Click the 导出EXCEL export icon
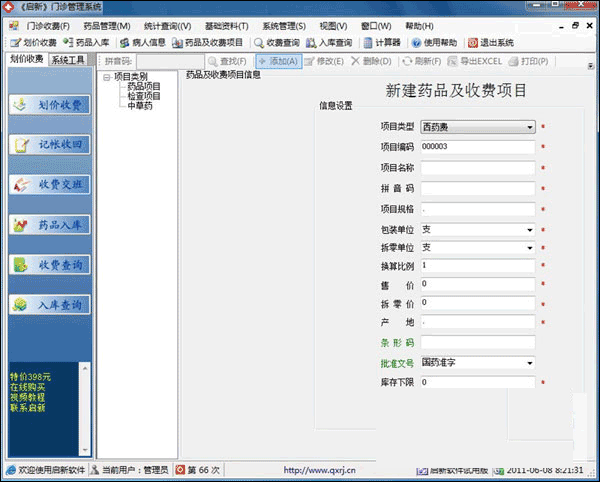 coord(453,62)
